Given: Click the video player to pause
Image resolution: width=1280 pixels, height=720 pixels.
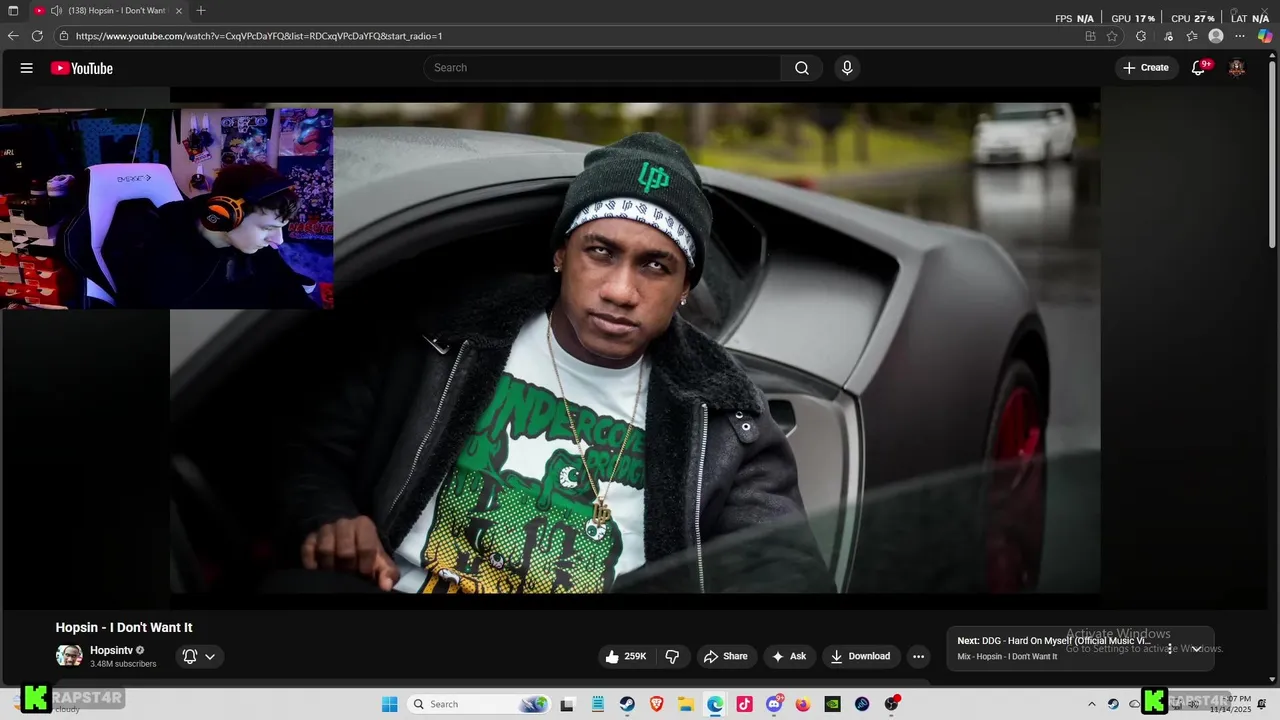Looking at the screenshot, I should tap(635, 348).
